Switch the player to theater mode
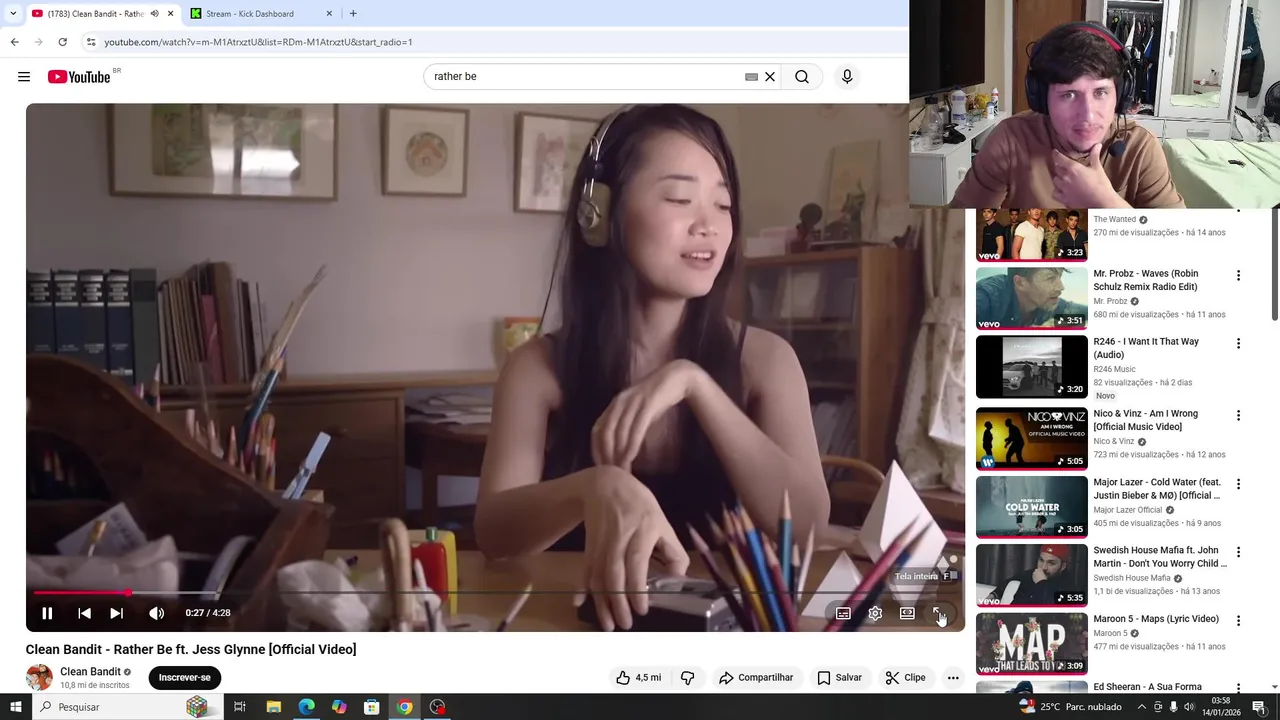Viewport: 1280px width, 720px height. pos(907,613)
